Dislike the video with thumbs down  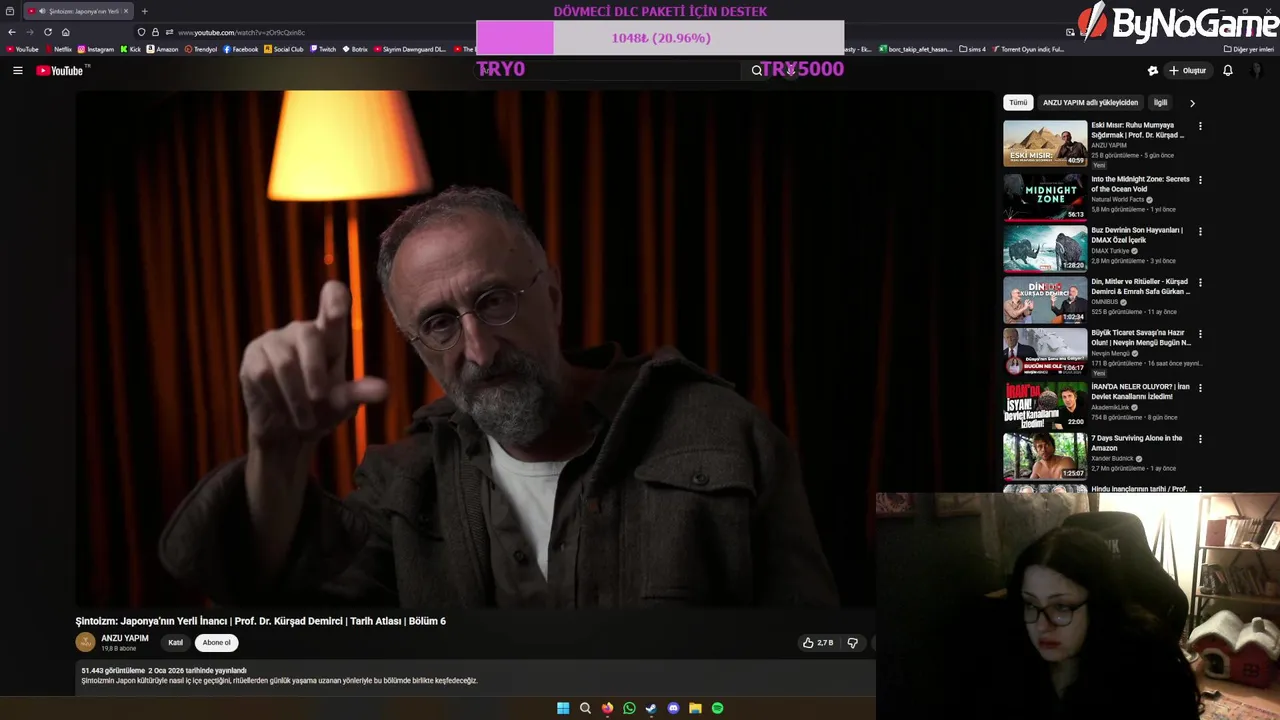[x=853, y=643]
